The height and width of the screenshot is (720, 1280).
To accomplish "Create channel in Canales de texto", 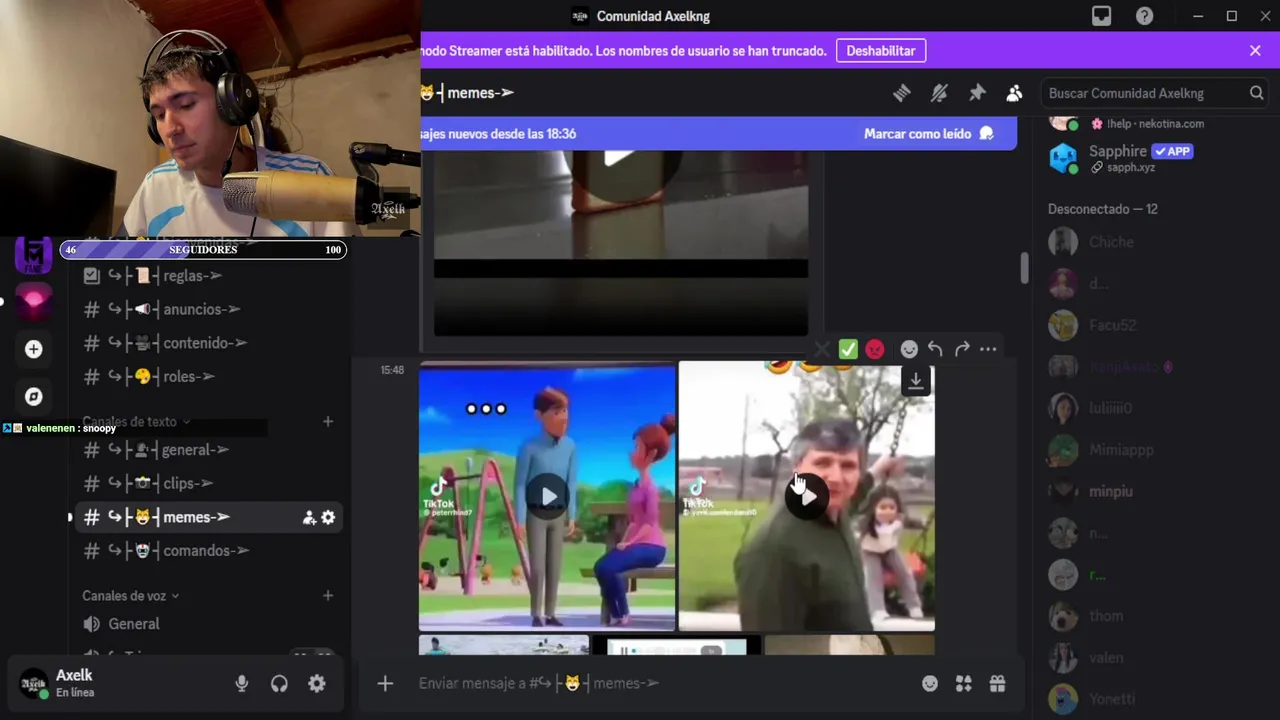I will point(327,422).
